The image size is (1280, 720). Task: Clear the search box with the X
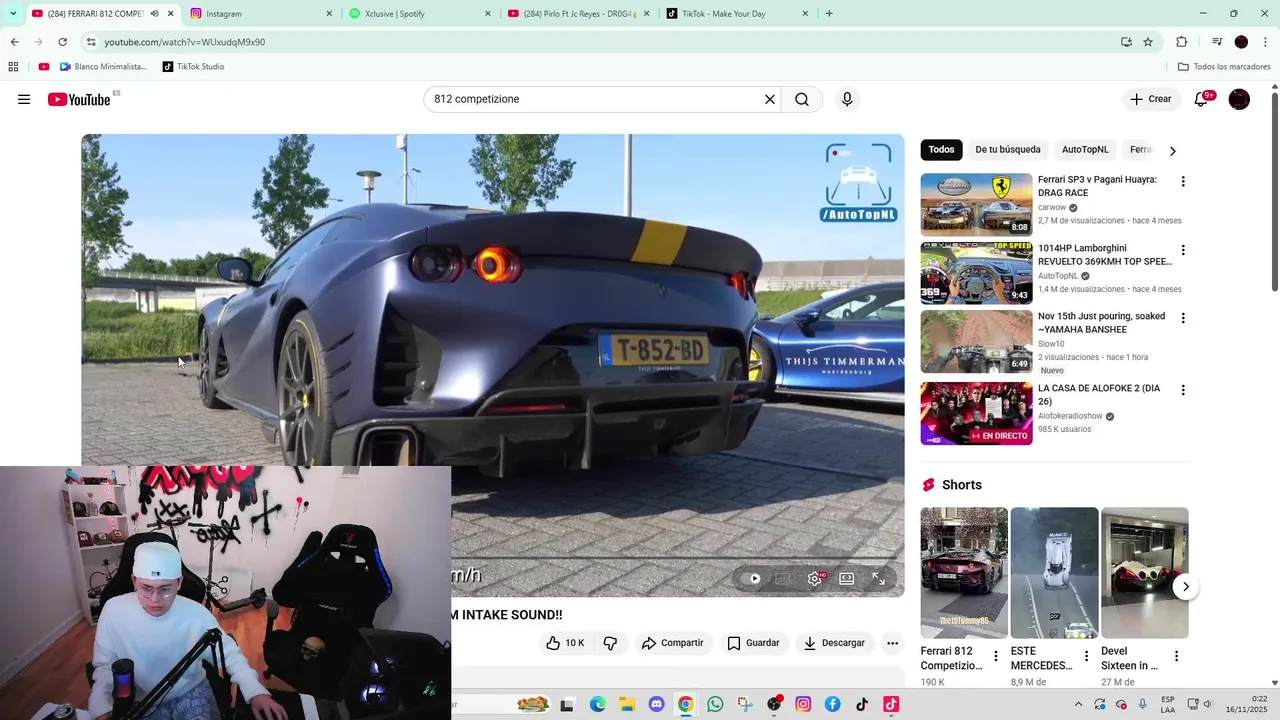pyautogui.click(x=770, y=99)
